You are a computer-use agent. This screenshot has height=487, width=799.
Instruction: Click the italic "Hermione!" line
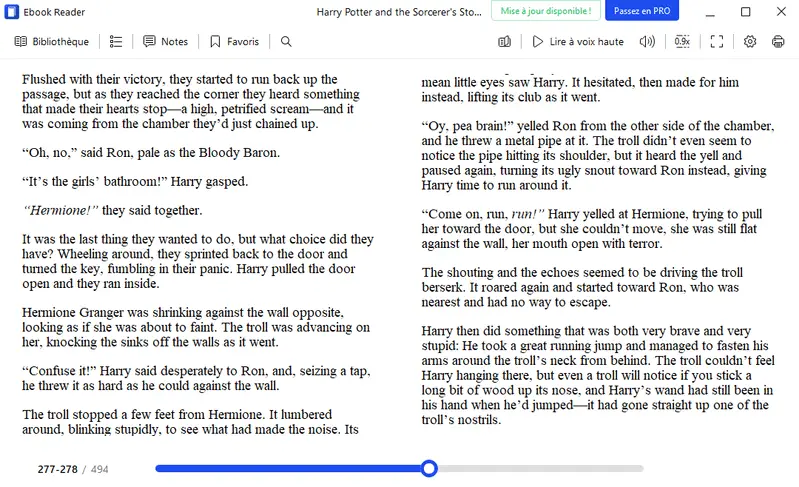[112, 210]
